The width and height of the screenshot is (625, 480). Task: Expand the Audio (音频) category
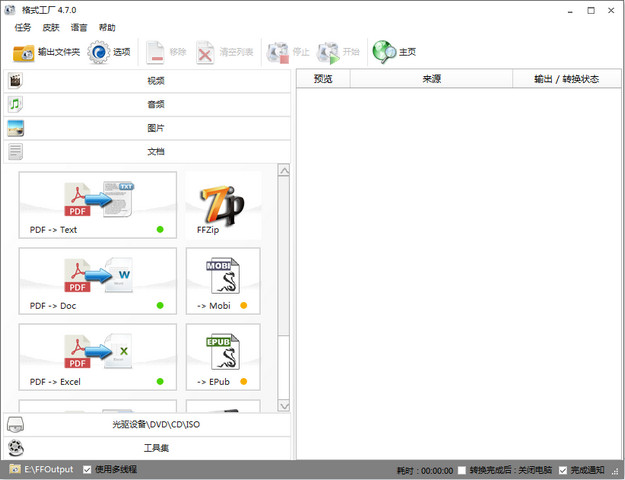(147, 104)
